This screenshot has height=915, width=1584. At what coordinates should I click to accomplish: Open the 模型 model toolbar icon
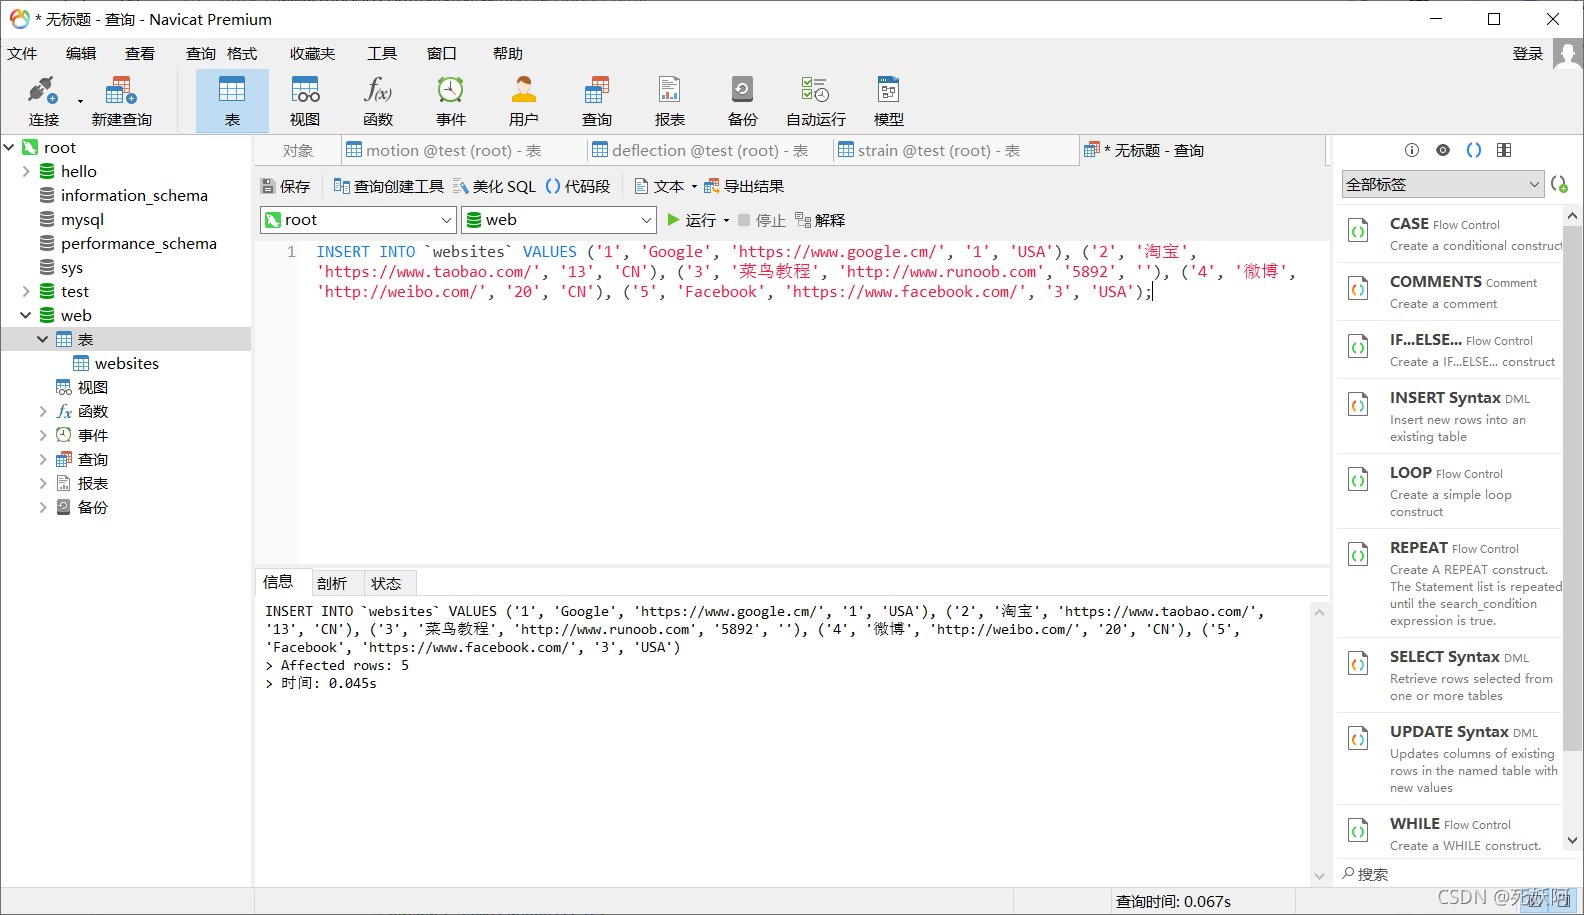tap(889, 101)
